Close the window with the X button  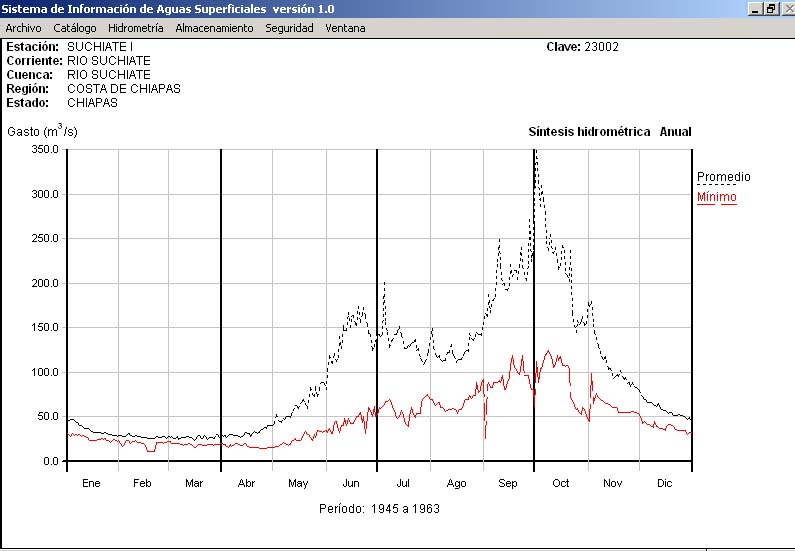(x=786, y=8)
